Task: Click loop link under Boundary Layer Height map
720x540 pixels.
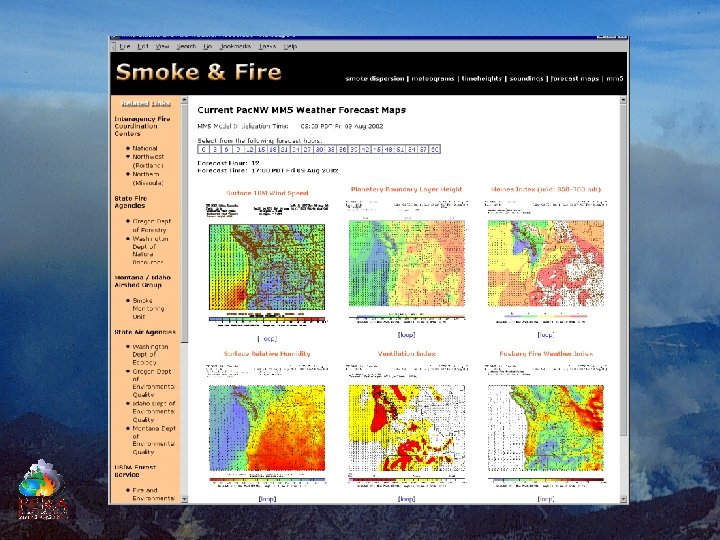Action: click(406, 335)
